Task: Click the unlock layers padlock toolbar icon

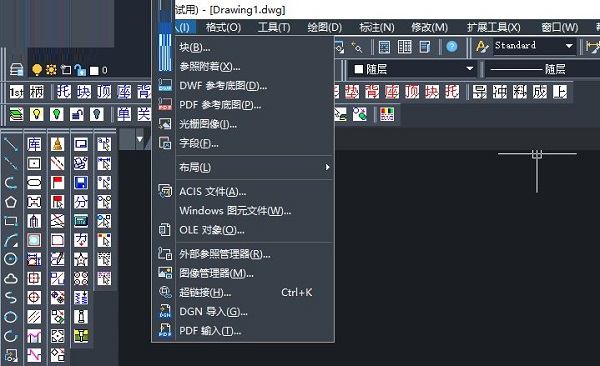Action: pos(77,114)
